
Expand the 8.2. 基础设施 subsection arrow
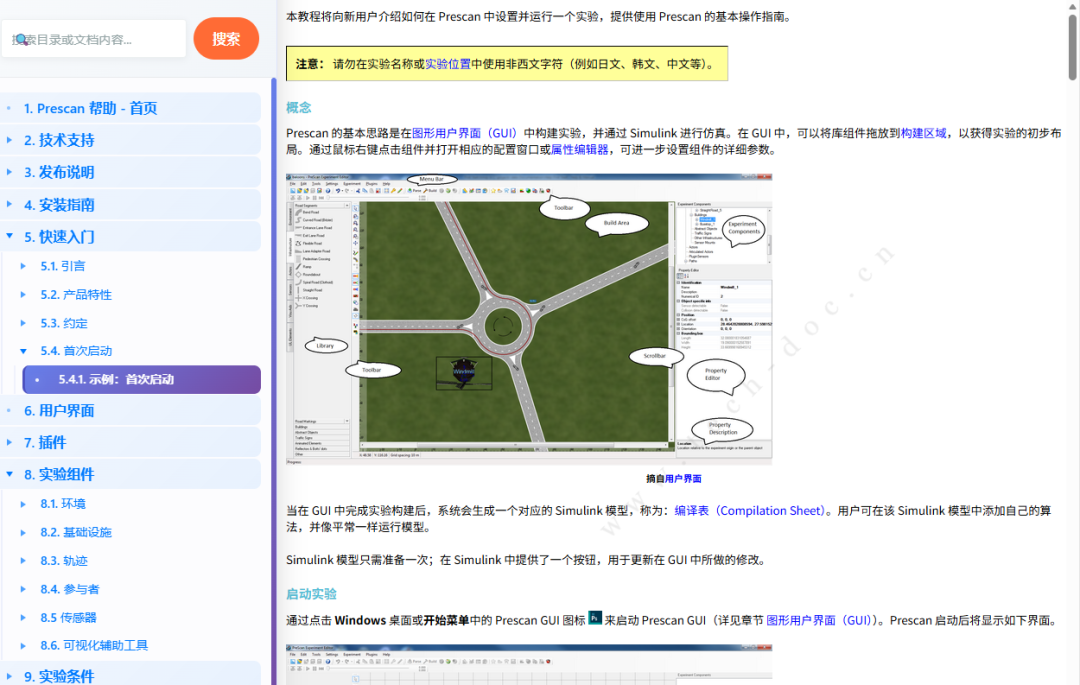(x=23, y=532)
